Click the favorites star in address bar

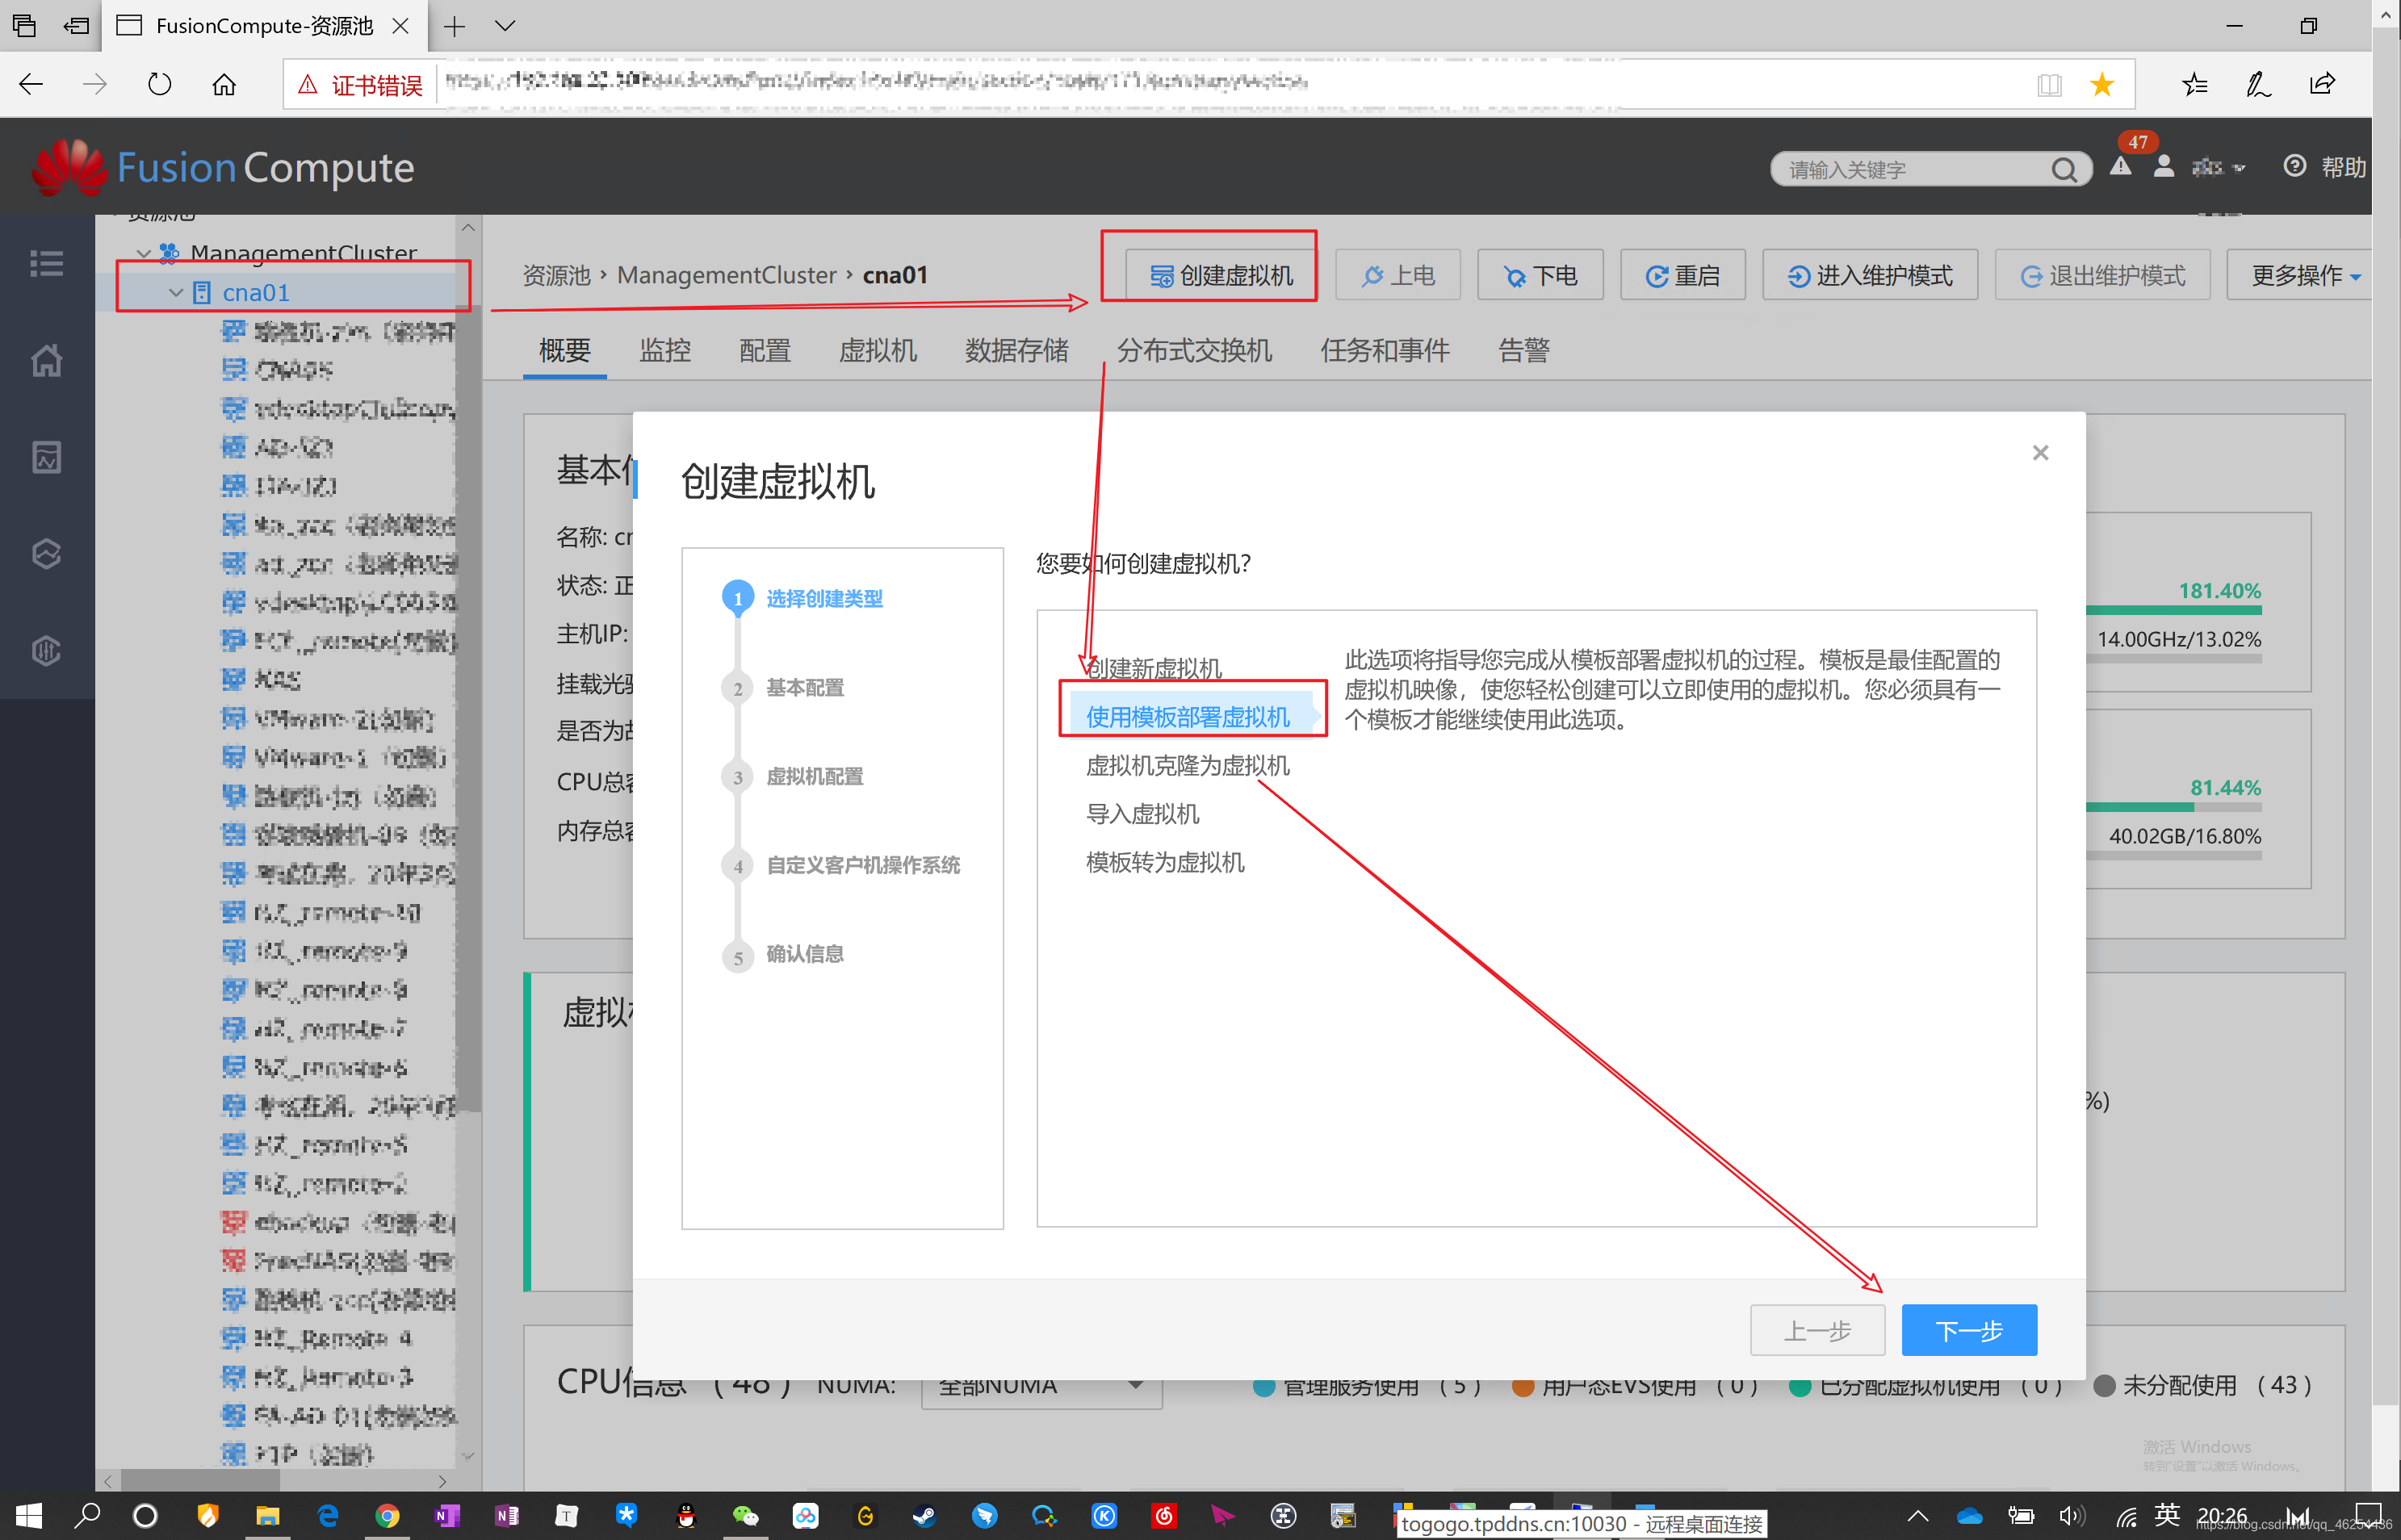pyautogui.click(x=2102, y=85)
